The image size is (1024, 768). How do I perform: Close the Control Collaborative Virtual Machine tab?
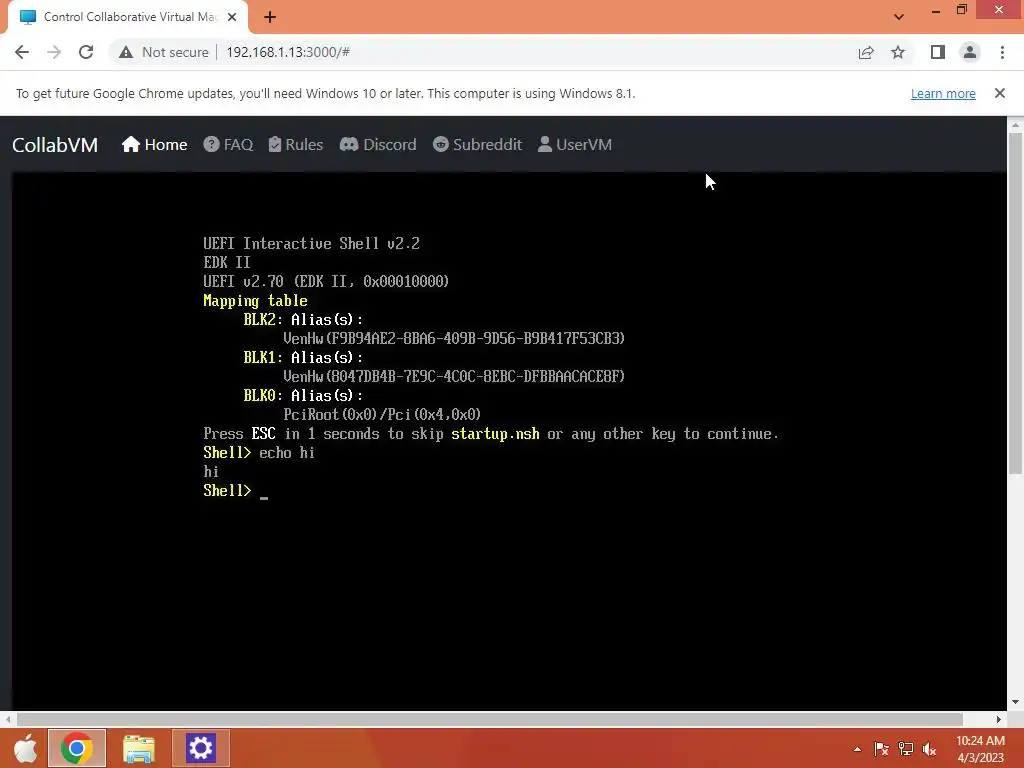232,17
